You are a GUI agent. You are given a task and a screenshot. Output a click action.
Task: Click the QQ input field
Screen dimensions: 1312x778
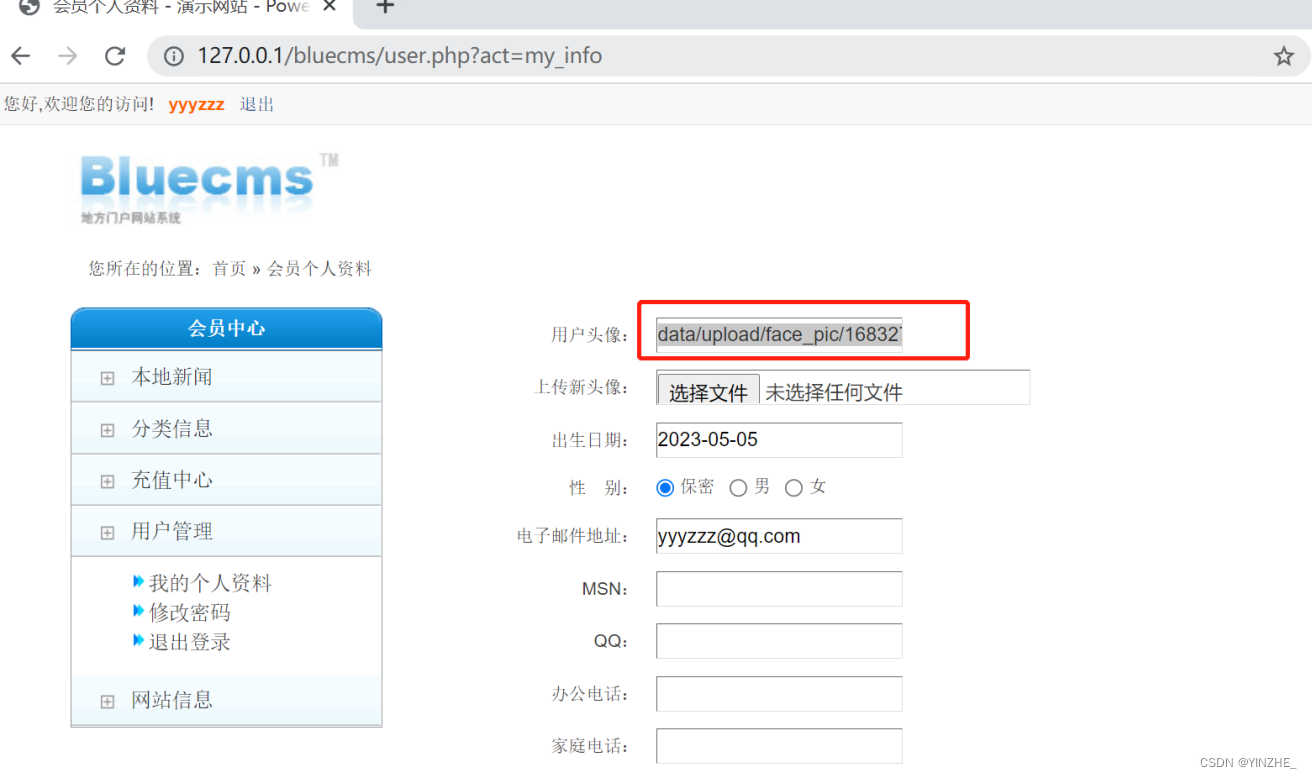pos(779,641)
